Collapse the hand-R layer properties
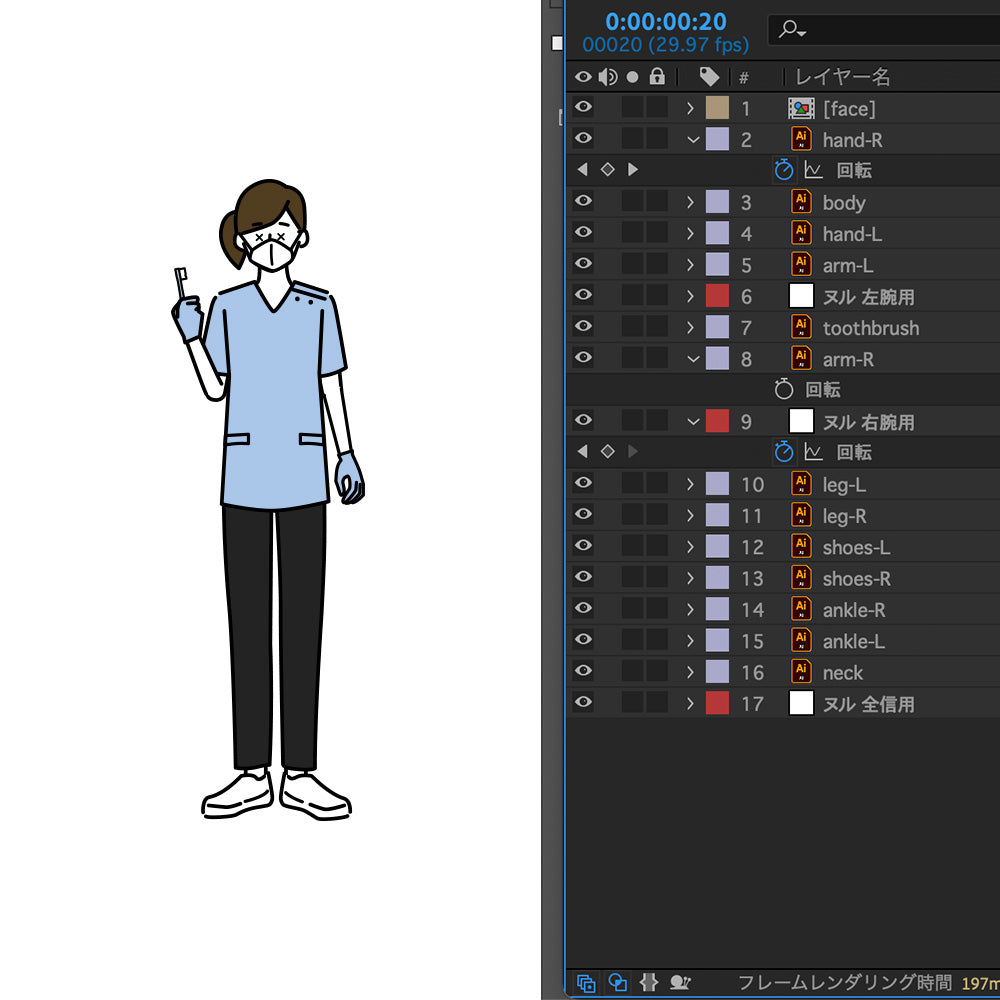The image size is (1000, 1000). point(692,140)
